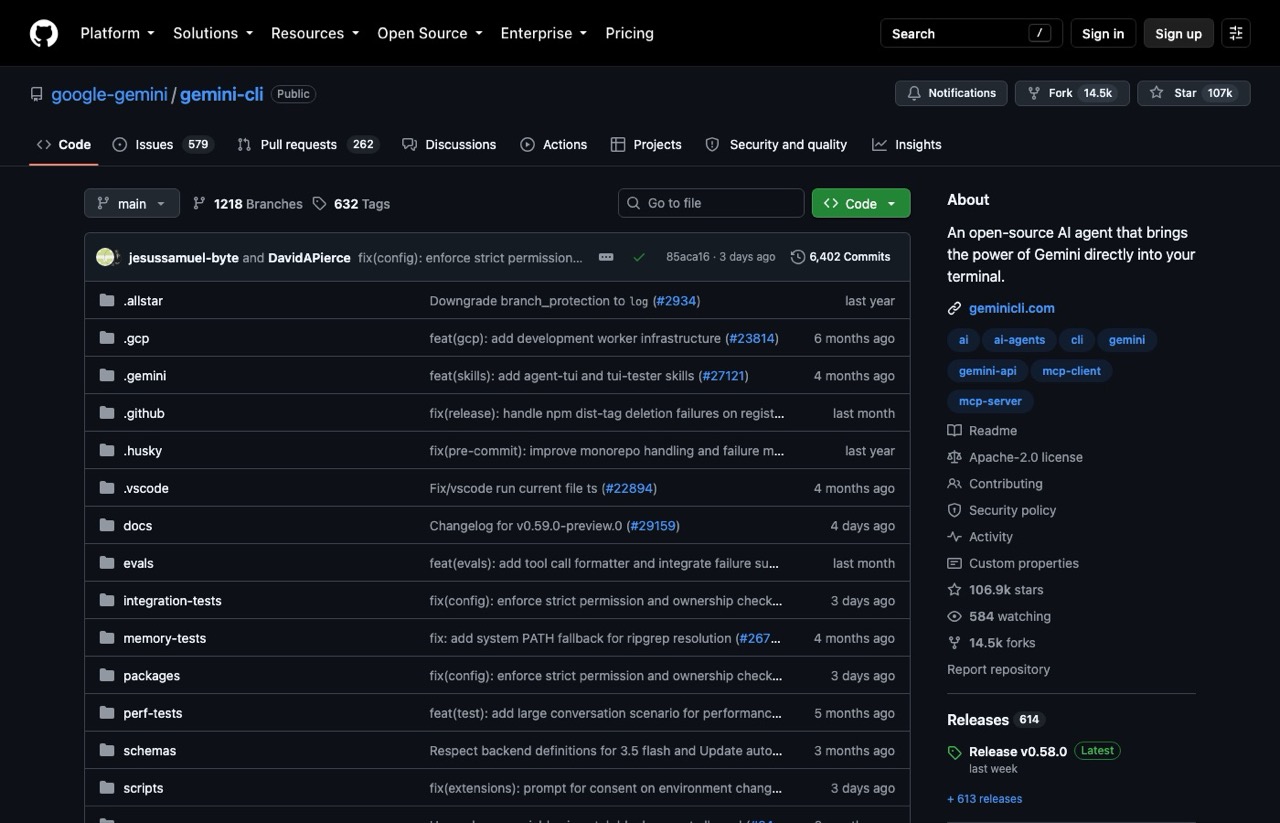Open the Discussions tab

tap(449, 145)
